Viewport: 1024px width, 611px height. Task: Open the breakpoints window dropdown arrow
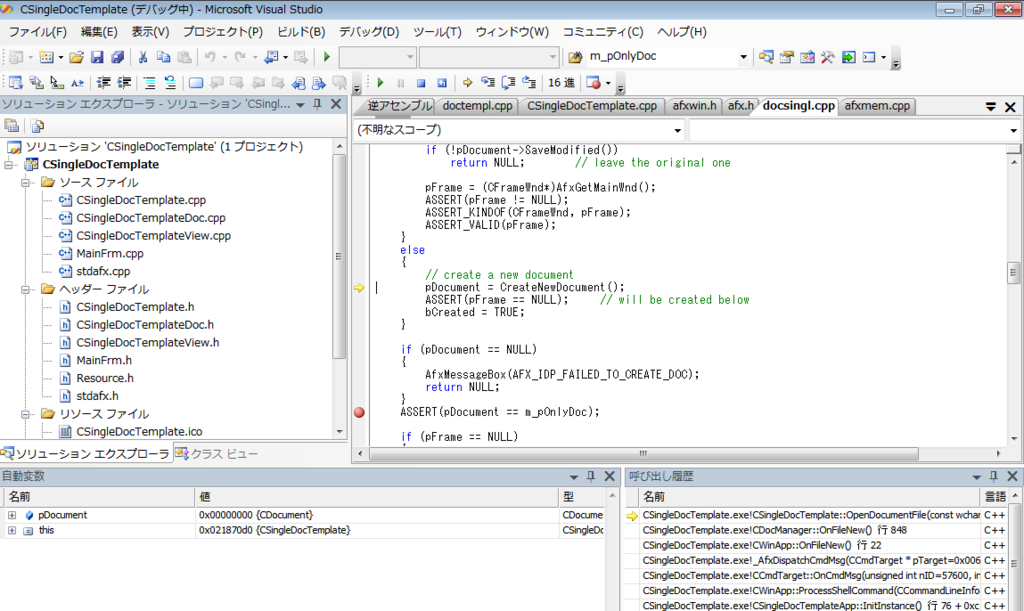[x=608, y=83]
